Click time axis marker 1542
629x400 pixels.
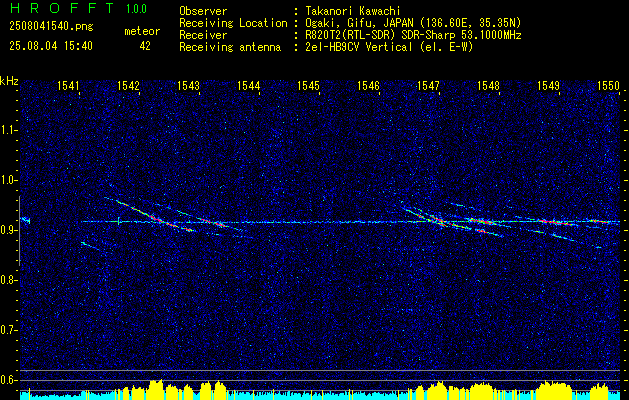(128, 85)
